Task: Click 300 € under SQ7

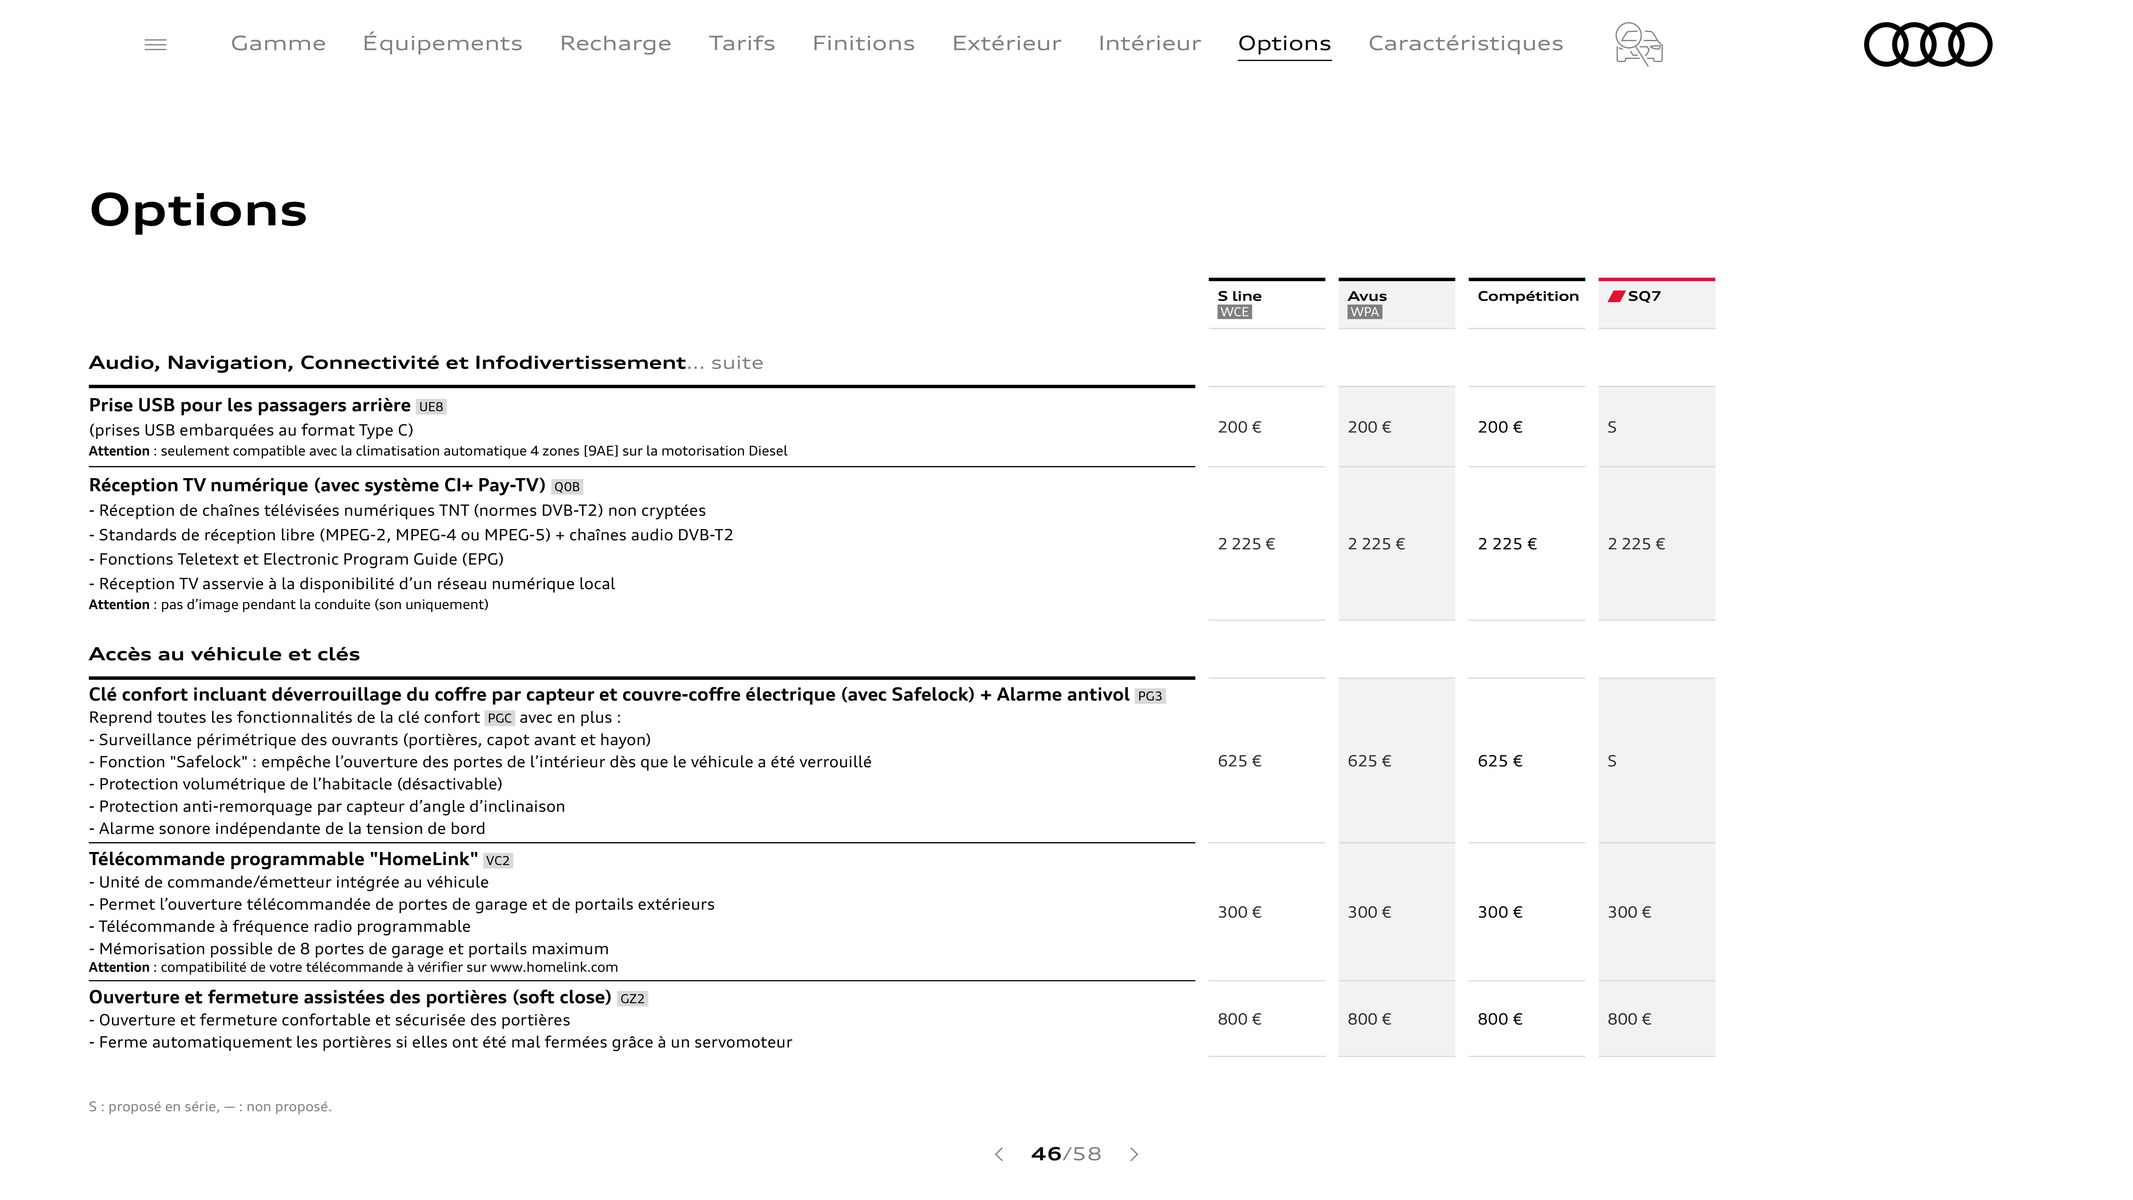Action: tap(1629, 912)
